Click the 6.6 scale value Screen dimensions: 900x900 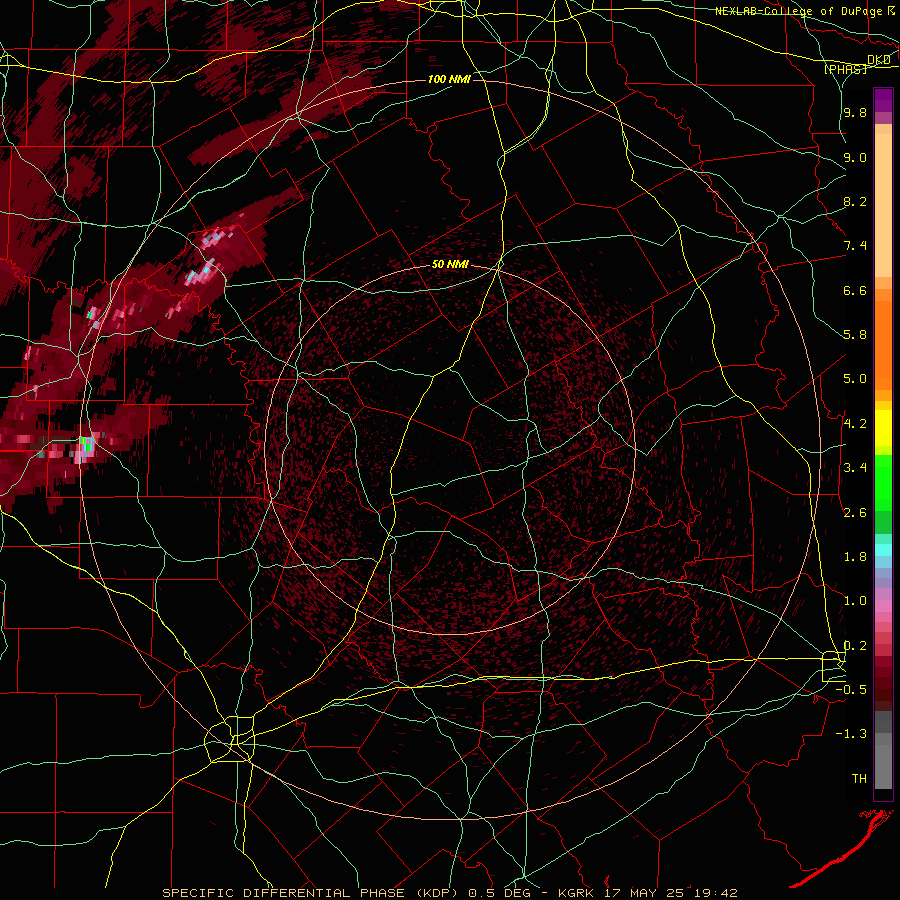click(x=855, y=290)
